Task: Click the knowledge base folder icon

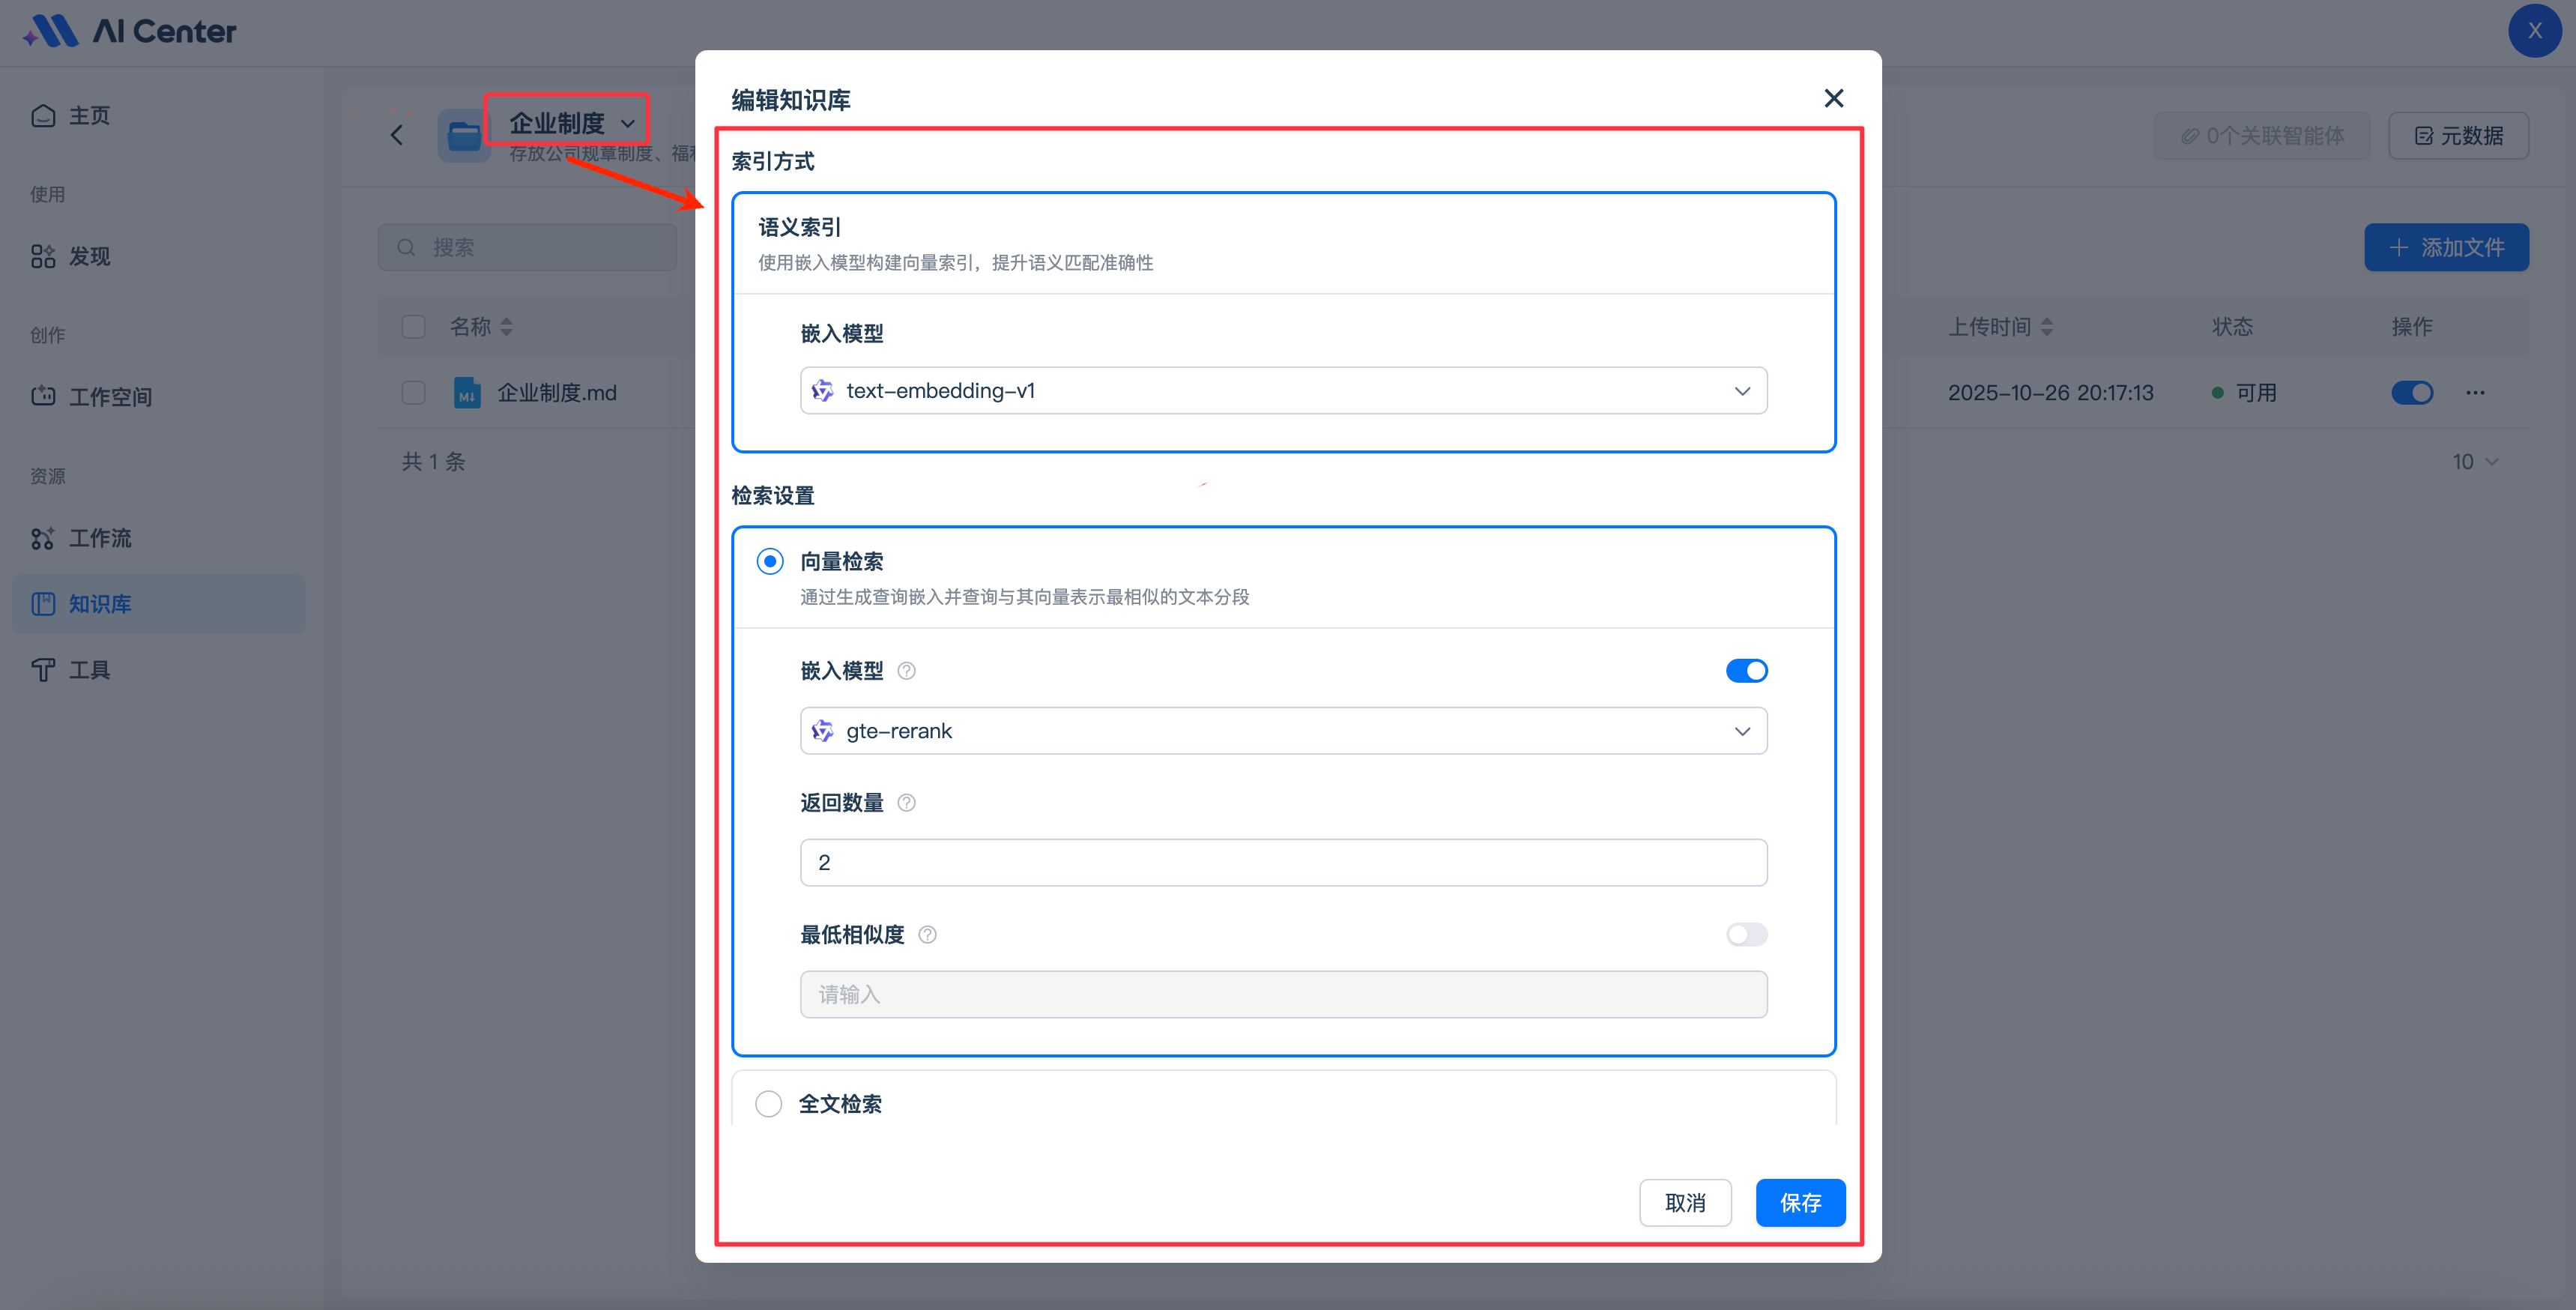Action: click(x=464, y=135)
